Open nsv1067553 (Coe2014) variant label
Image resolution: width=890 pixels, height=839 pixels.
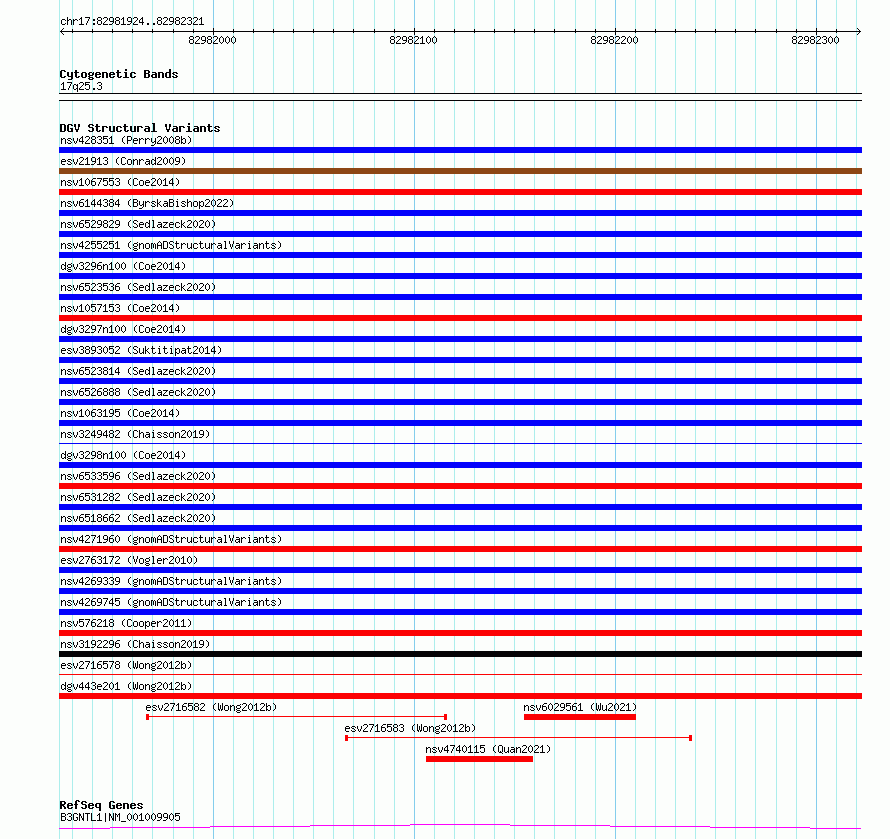(120, 182)
